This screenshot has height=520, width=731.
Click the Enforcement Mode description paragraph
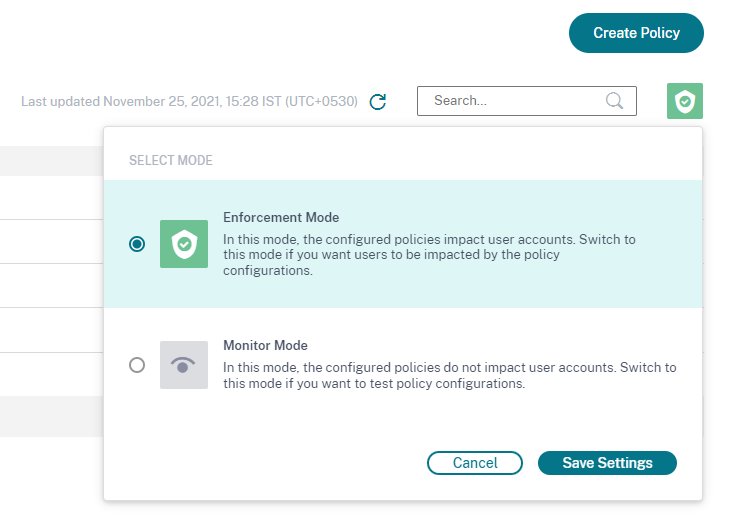point(430,255)
